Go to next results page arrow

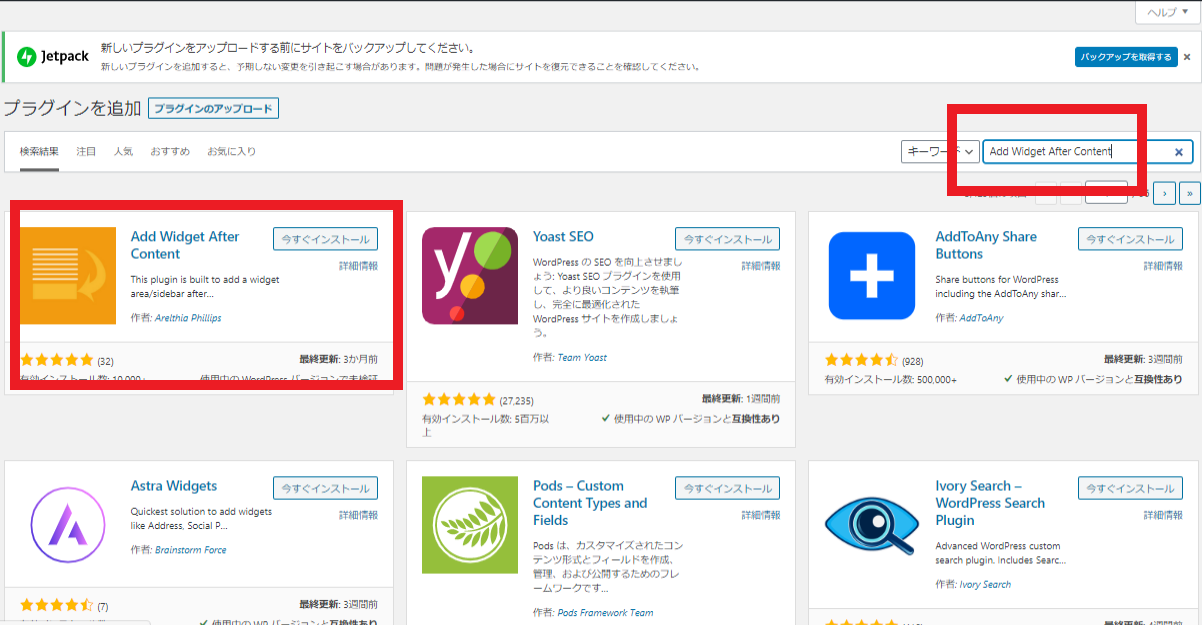tap(1165, 193)
